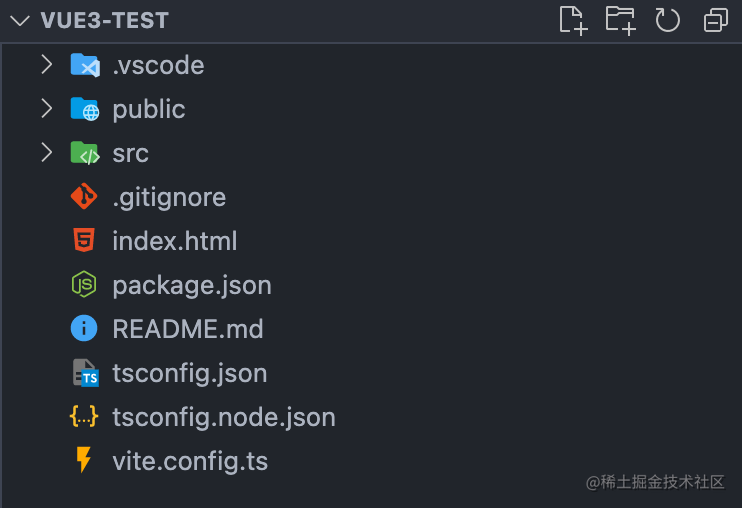Select the src folder name

pyautogui.click(x=130, y=154)
